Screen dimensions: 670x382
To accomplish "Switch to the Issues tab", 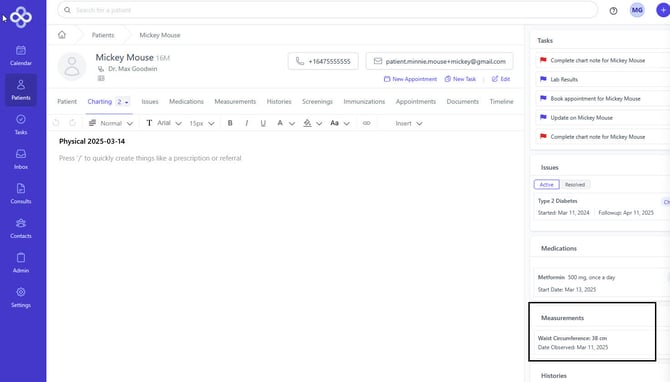I will click(x=150, y=102).
